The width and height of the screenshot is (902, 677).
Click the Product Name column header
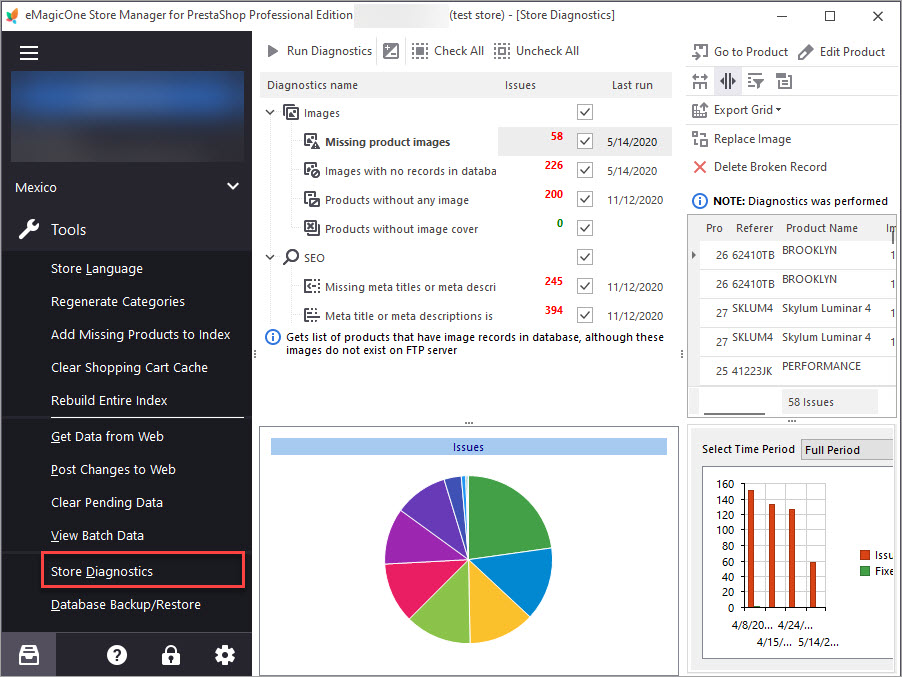[x=821, y=228]
